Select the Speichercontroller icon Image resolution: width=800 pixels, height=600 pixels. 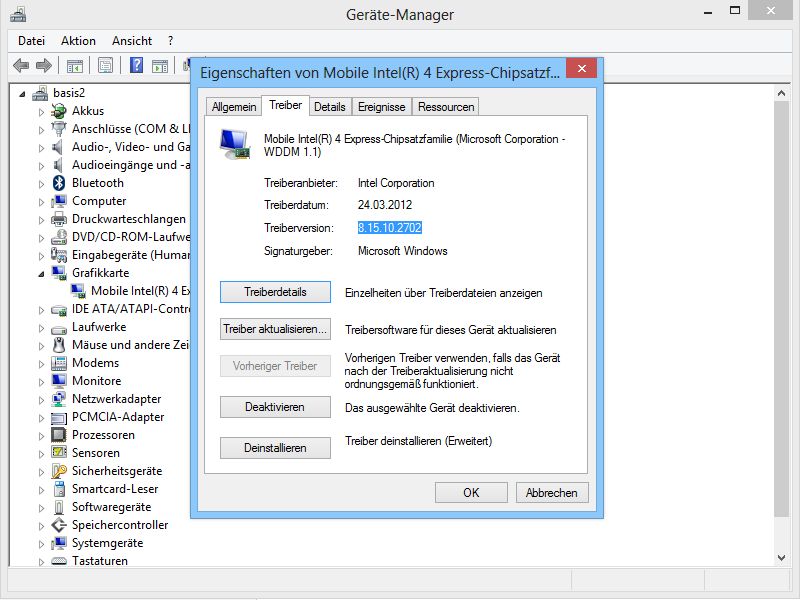59,525
